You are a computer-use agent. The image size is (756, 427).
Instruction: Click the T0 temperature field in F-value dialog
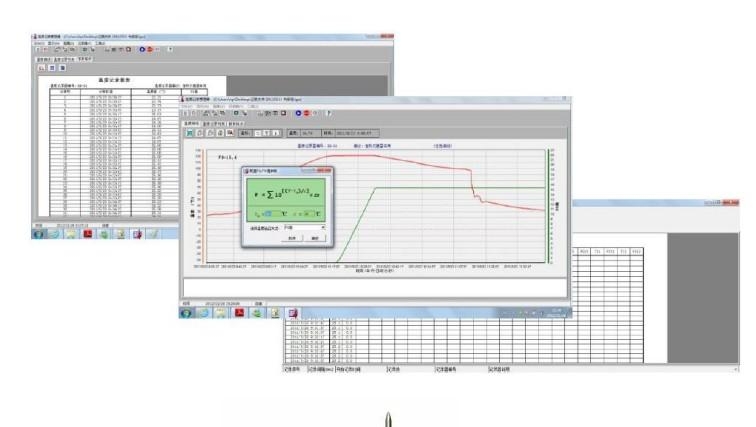[273, 214]
